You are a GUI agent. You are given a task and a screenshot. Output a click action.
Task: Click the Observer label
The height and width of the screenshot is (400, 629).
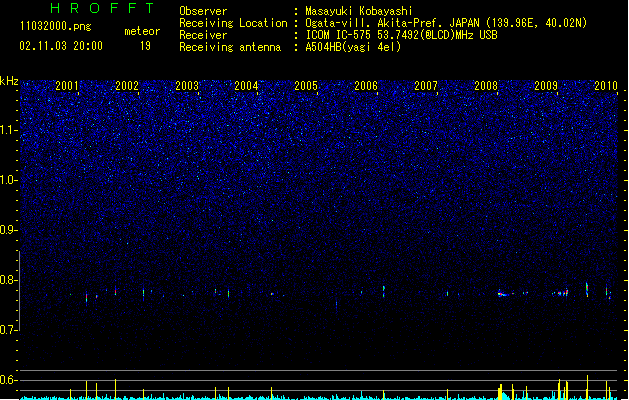[x=203, y=11]
